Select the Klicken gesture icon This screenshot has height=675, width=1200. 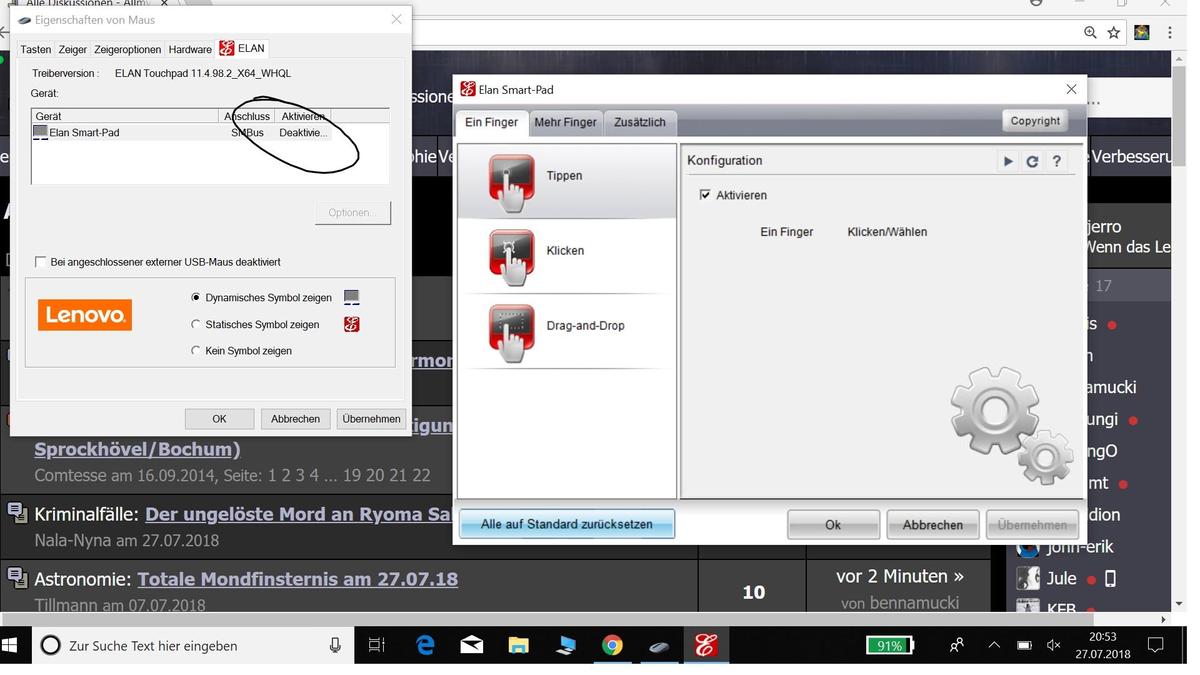tap(511, 256)
